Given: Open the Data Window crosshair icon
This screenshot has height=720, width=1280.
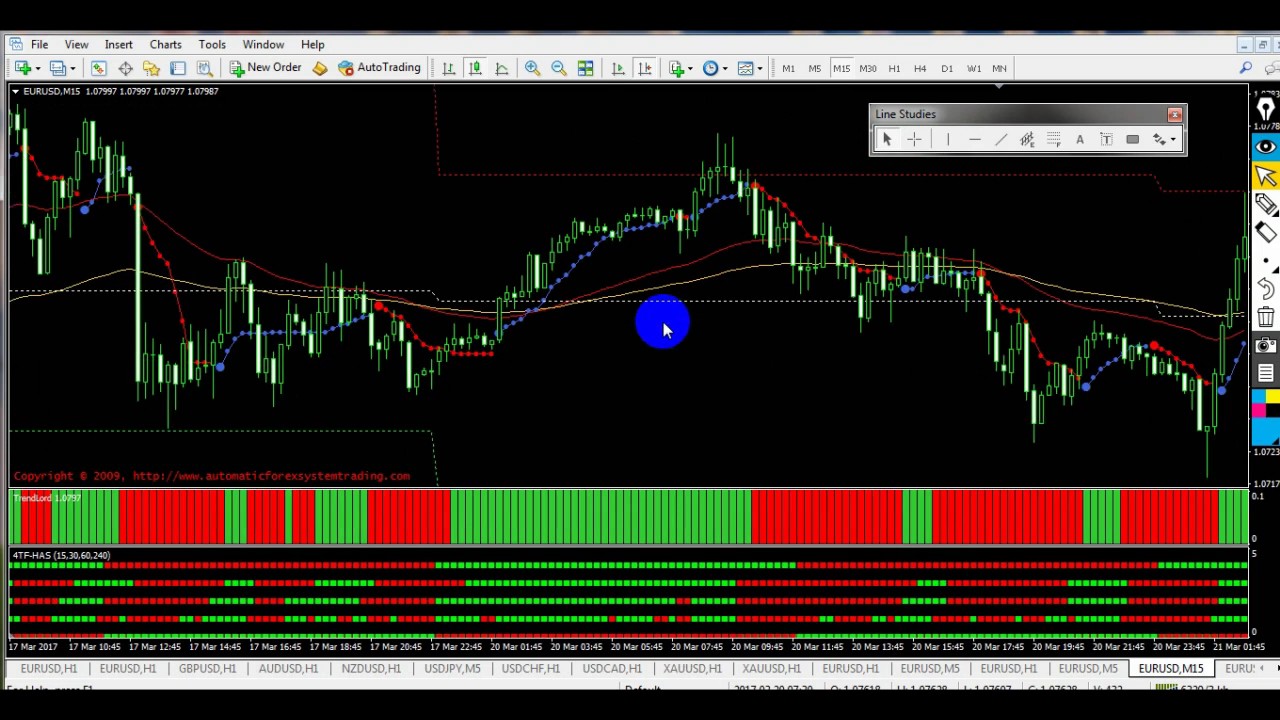Looking at the screenshot, I should [x=125, y=68].
